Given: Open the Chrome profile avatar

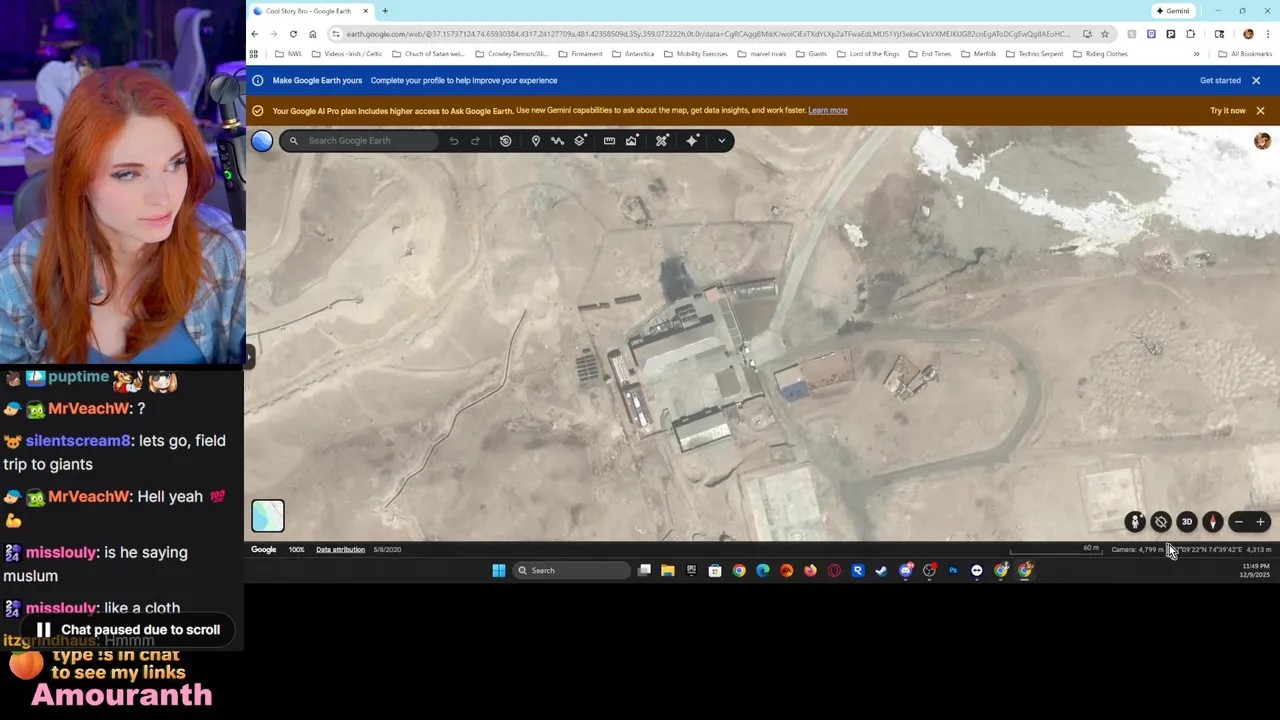Looking at the screenshot, I should [x=1248, y=34].
